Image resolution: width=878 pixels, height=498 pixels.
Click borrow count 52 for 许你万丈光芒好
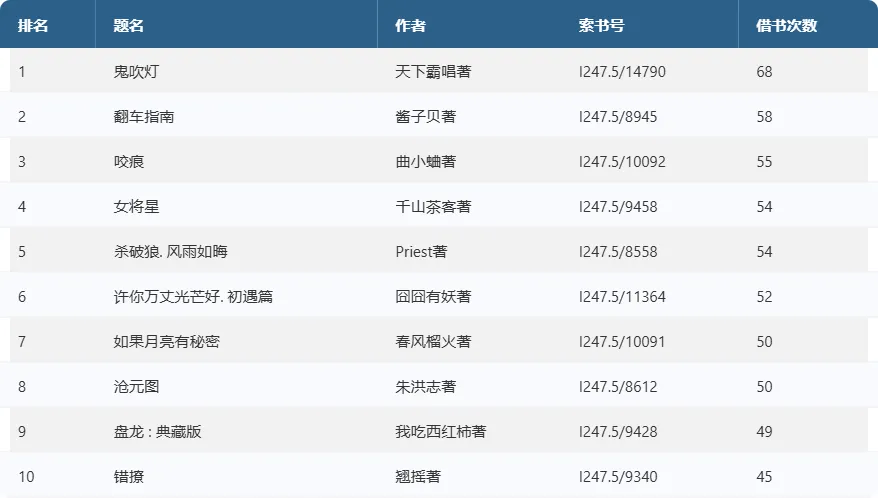pyautogui.click(x=764, y=297)
